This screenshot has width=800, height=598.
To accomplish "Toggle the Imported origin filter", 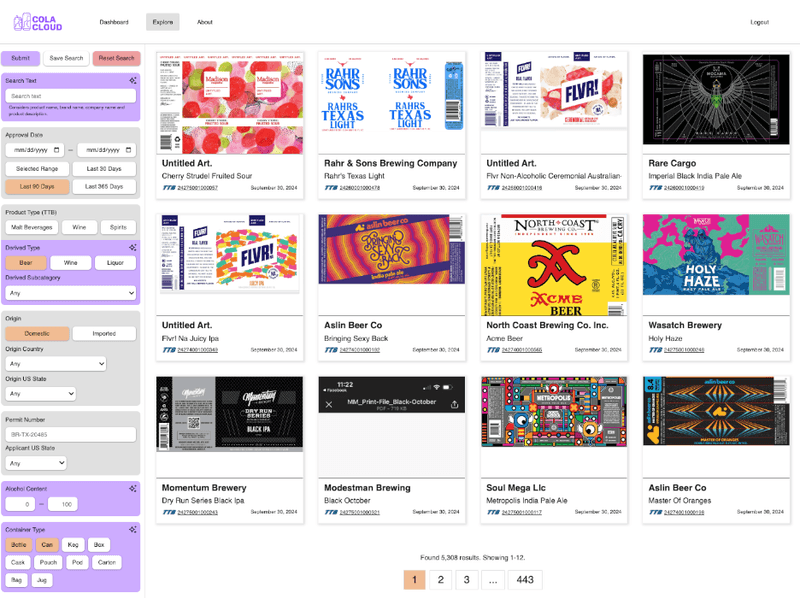I will [106, 332].
